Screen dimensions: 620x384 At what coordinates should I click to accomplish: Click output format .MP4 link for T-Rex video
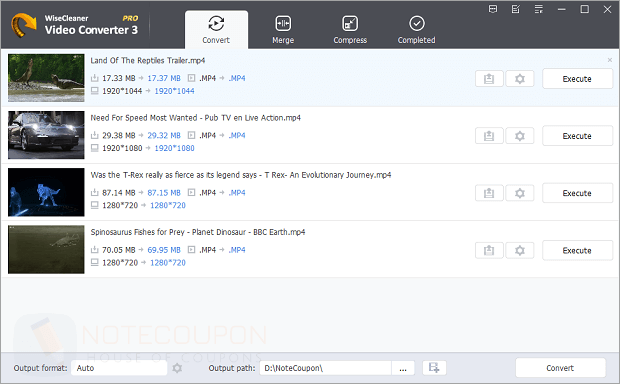[x=237, y=193]
